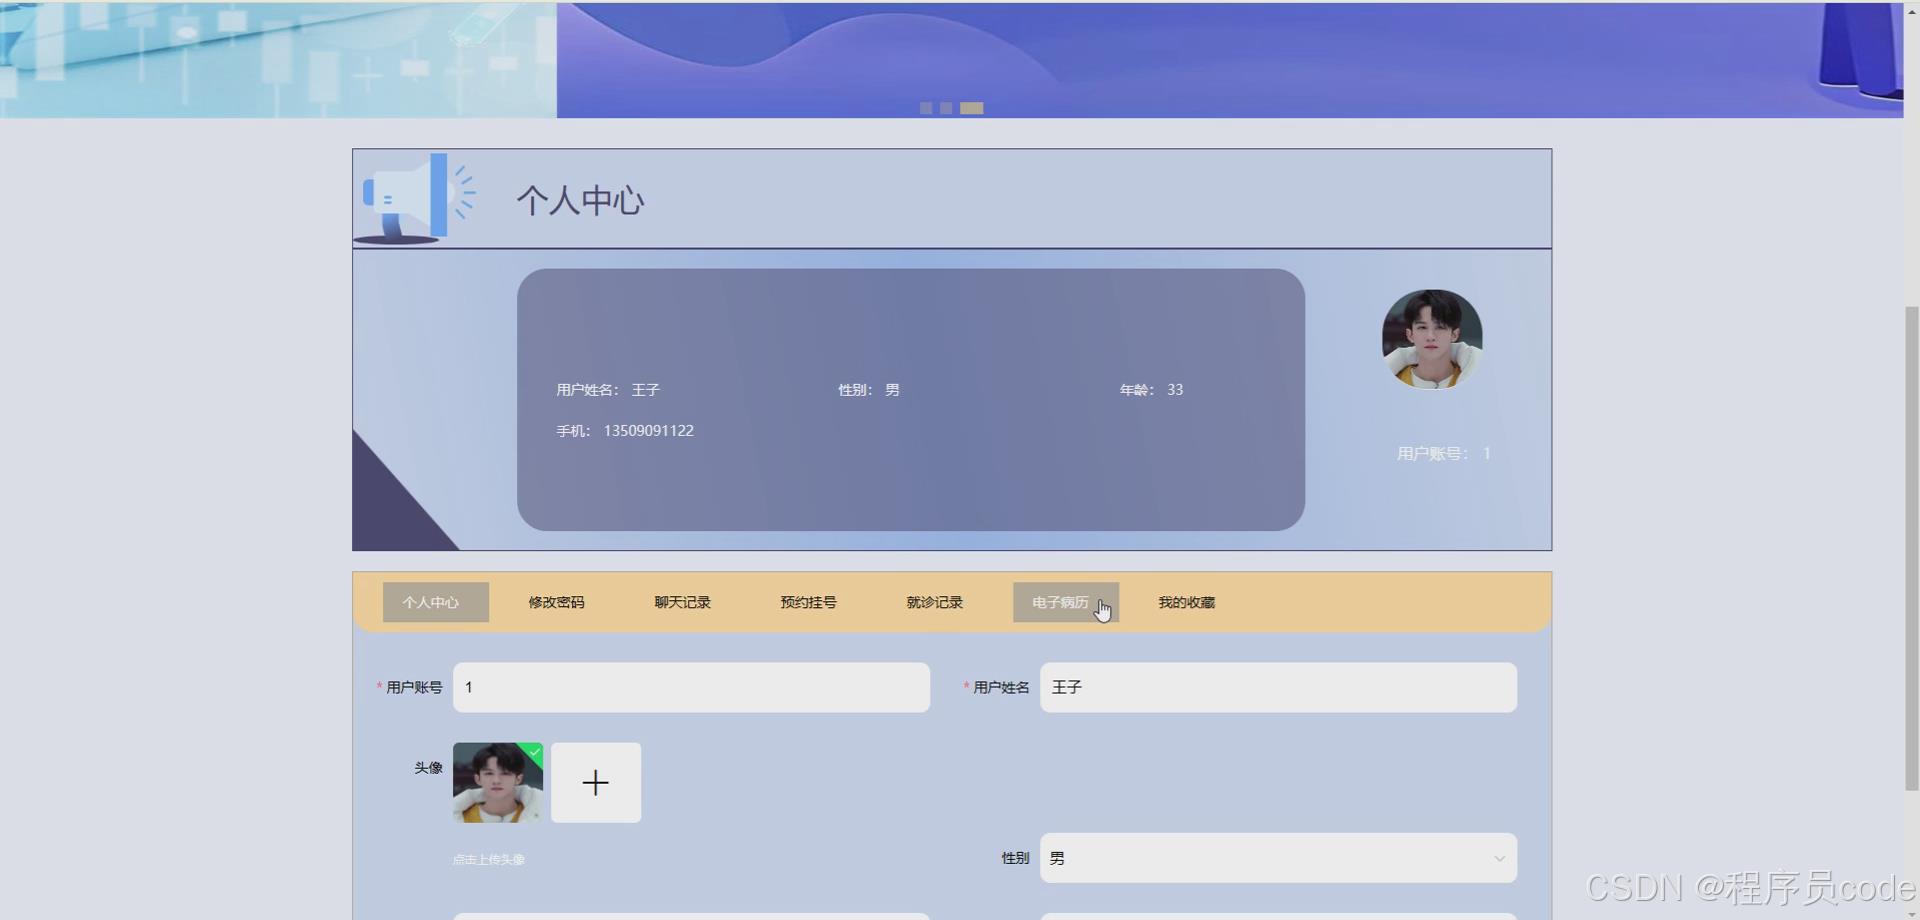Screen dimensions: 1920x920
Task: Click the plus icon to add a new avatar
Action: (595, 783)
